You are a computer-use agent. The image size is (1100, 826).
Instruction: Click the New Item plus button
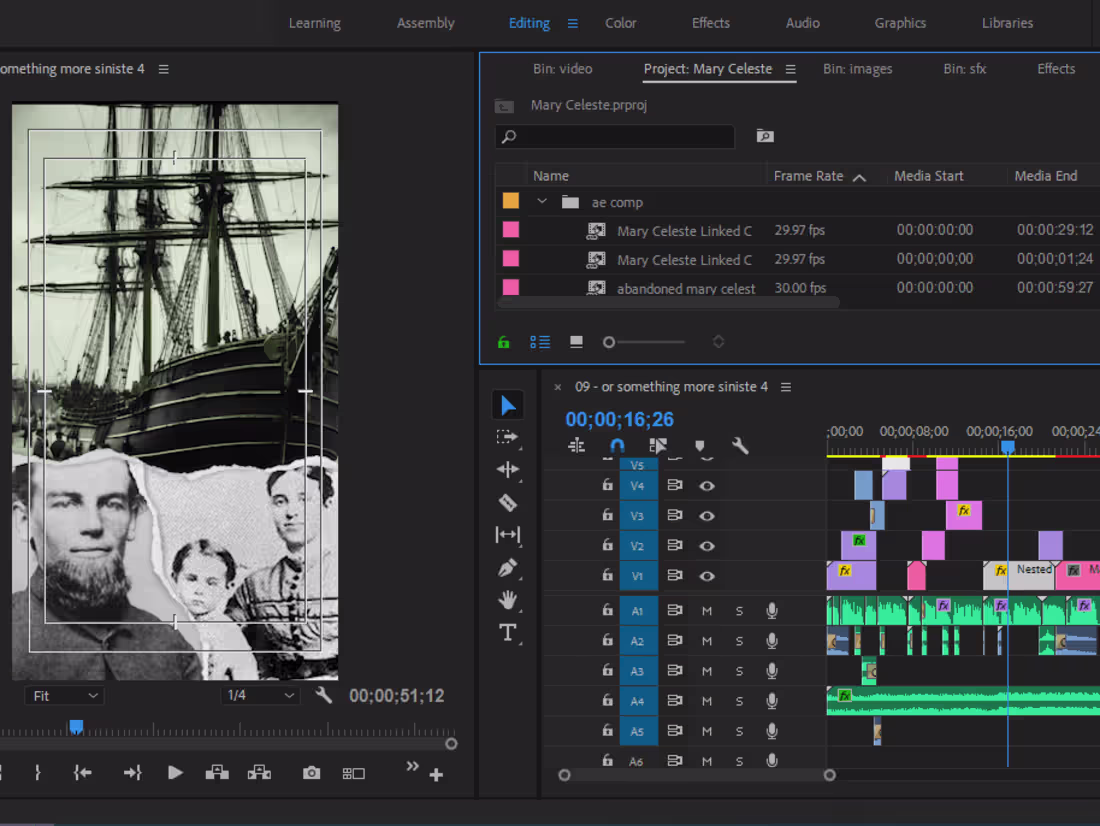point(435,773)
